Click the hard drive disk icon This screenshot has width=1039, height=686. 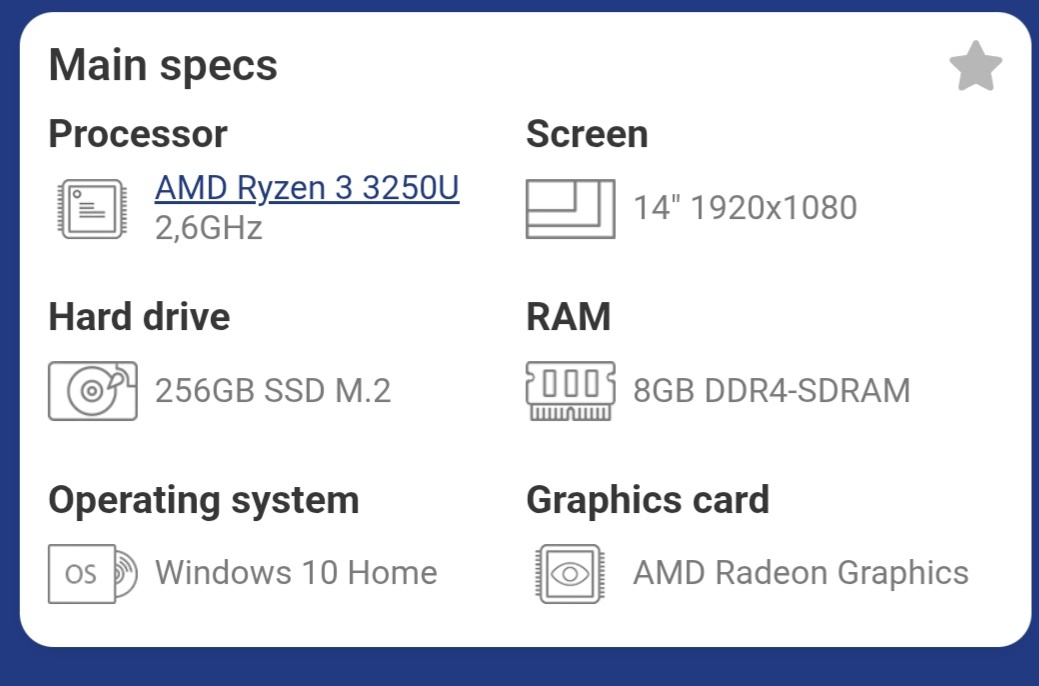coord(92,391)
